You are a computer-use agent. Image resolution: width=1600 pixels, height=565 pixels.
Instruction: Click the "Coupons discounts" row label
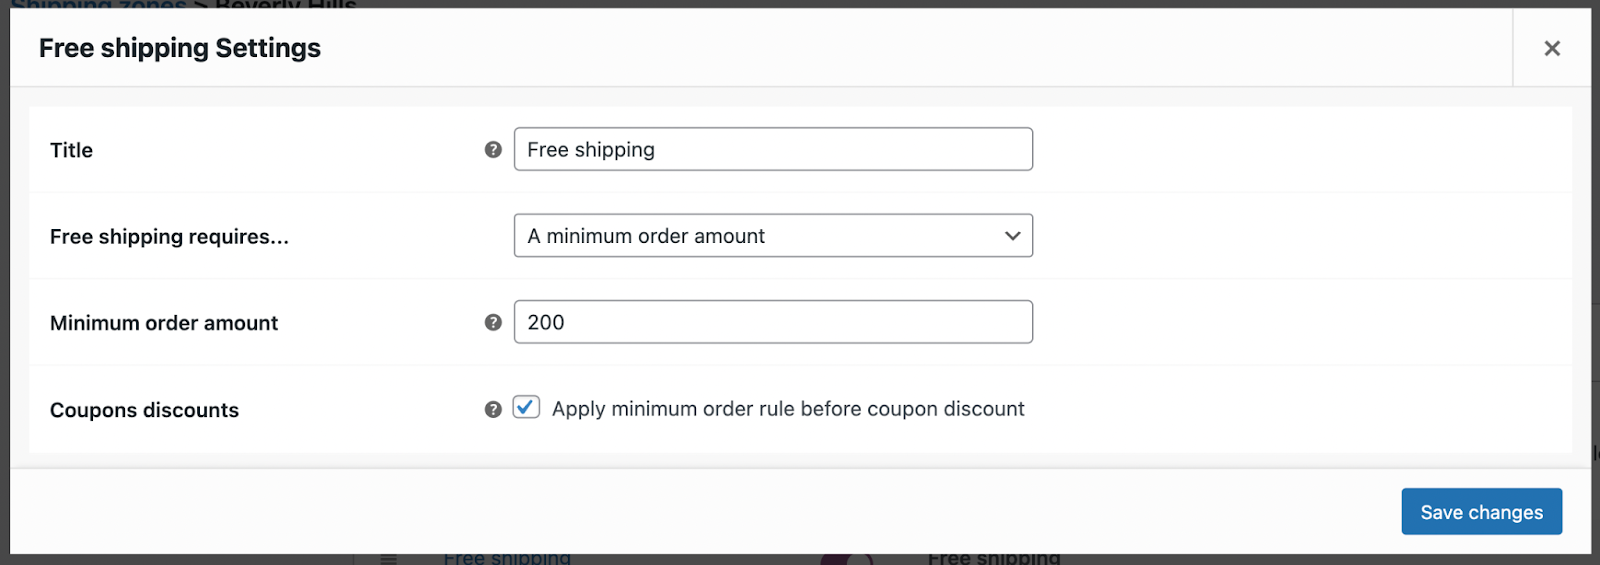(x=144, y=410)
